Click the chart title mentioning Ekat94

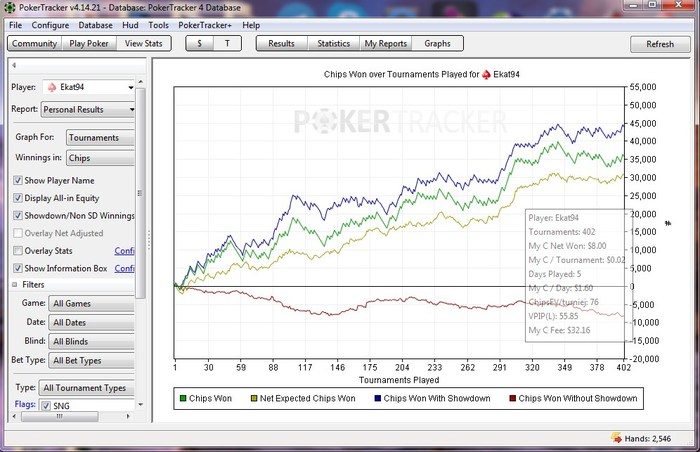coord(421,75)
